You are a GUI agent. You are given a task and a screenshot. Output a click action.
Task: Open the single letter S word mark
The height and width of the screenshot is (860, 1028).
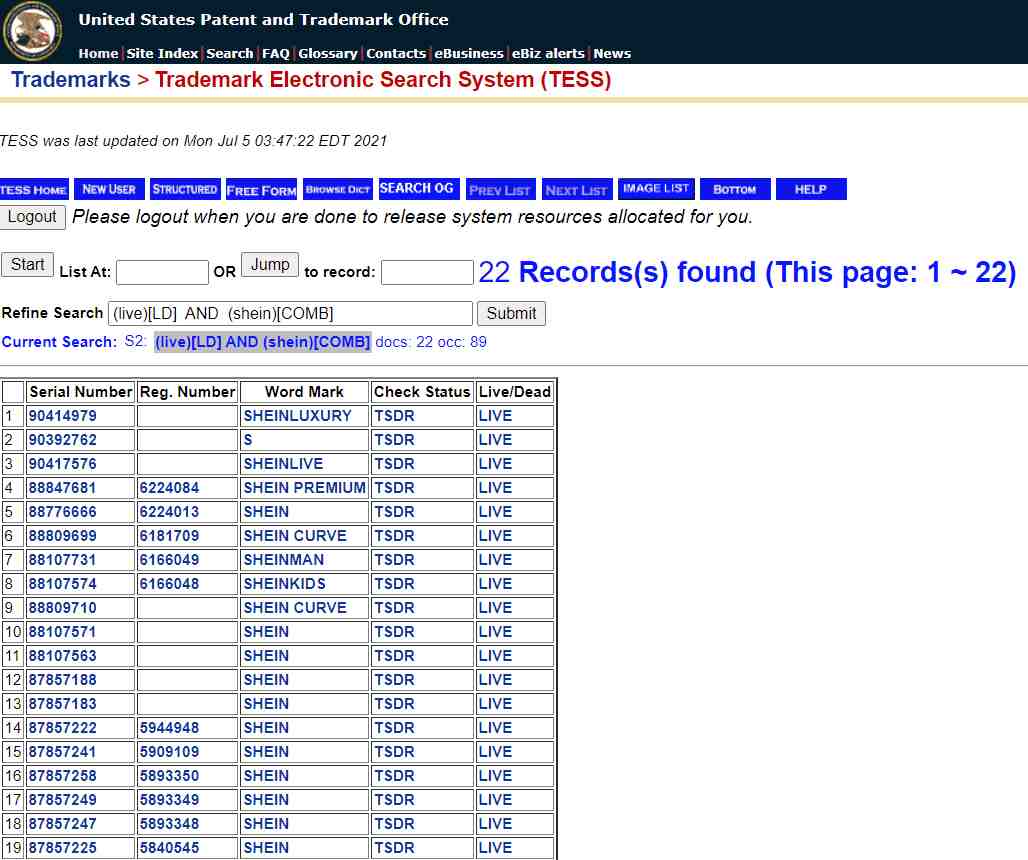248,440
